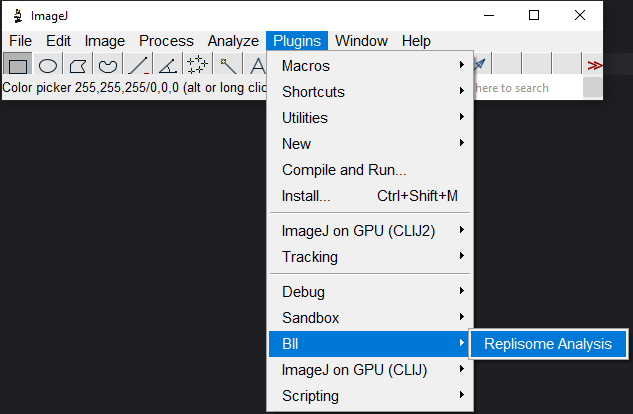This screenshot has height=414, width=633.
Task: Click the ImageJ microscope title icon
Action: coord(17,16)
